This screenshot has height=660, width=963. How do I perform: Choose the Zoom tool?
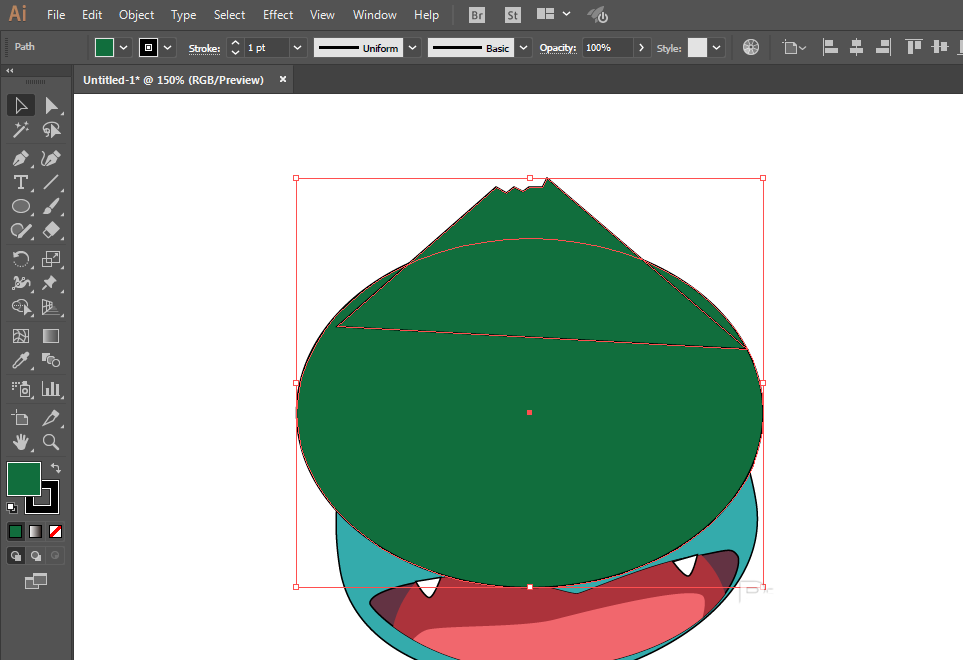51,442
